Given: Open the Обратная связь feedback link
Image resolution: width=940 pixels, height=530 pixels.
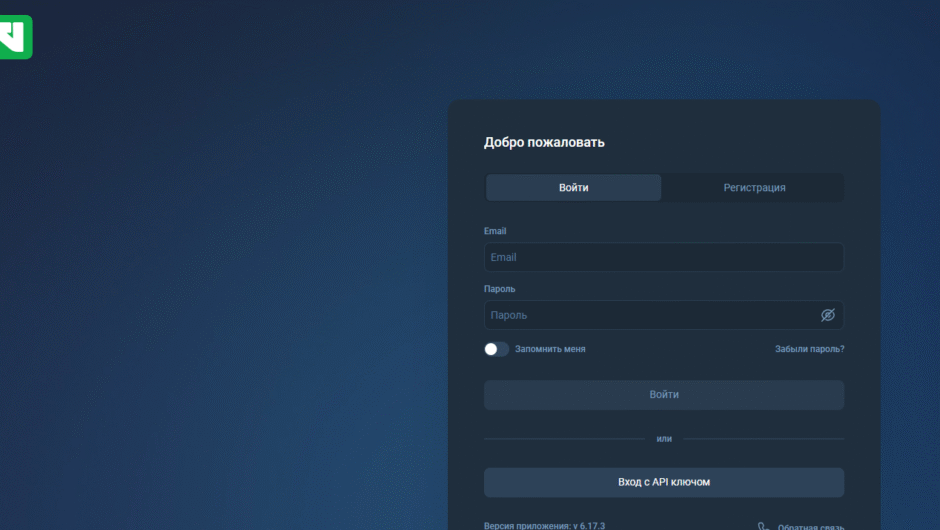Looking at the screenshot, I should tap(811, 526).
